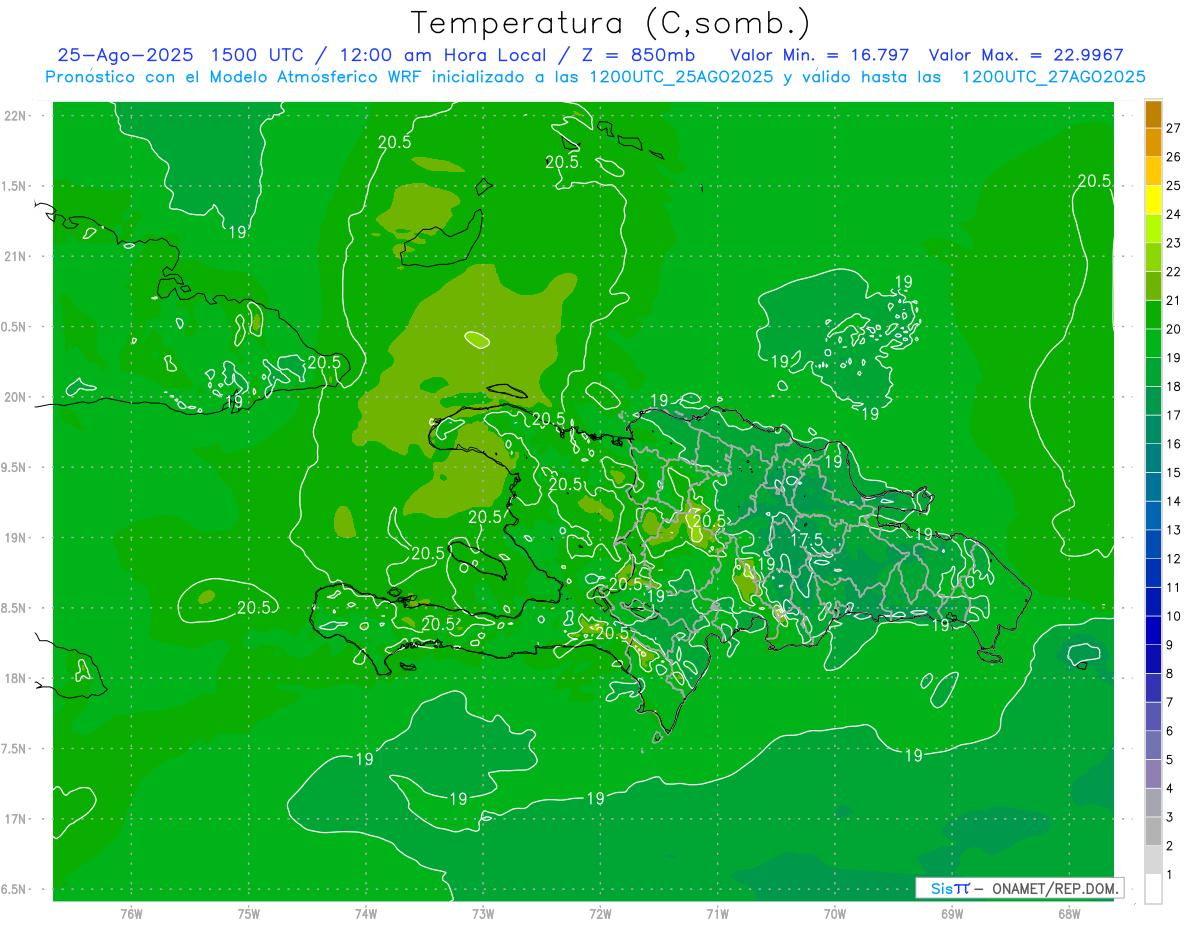Click the "20N" latitude label
The height and width of the screenshot is (927, 1200).
point(15,397)
